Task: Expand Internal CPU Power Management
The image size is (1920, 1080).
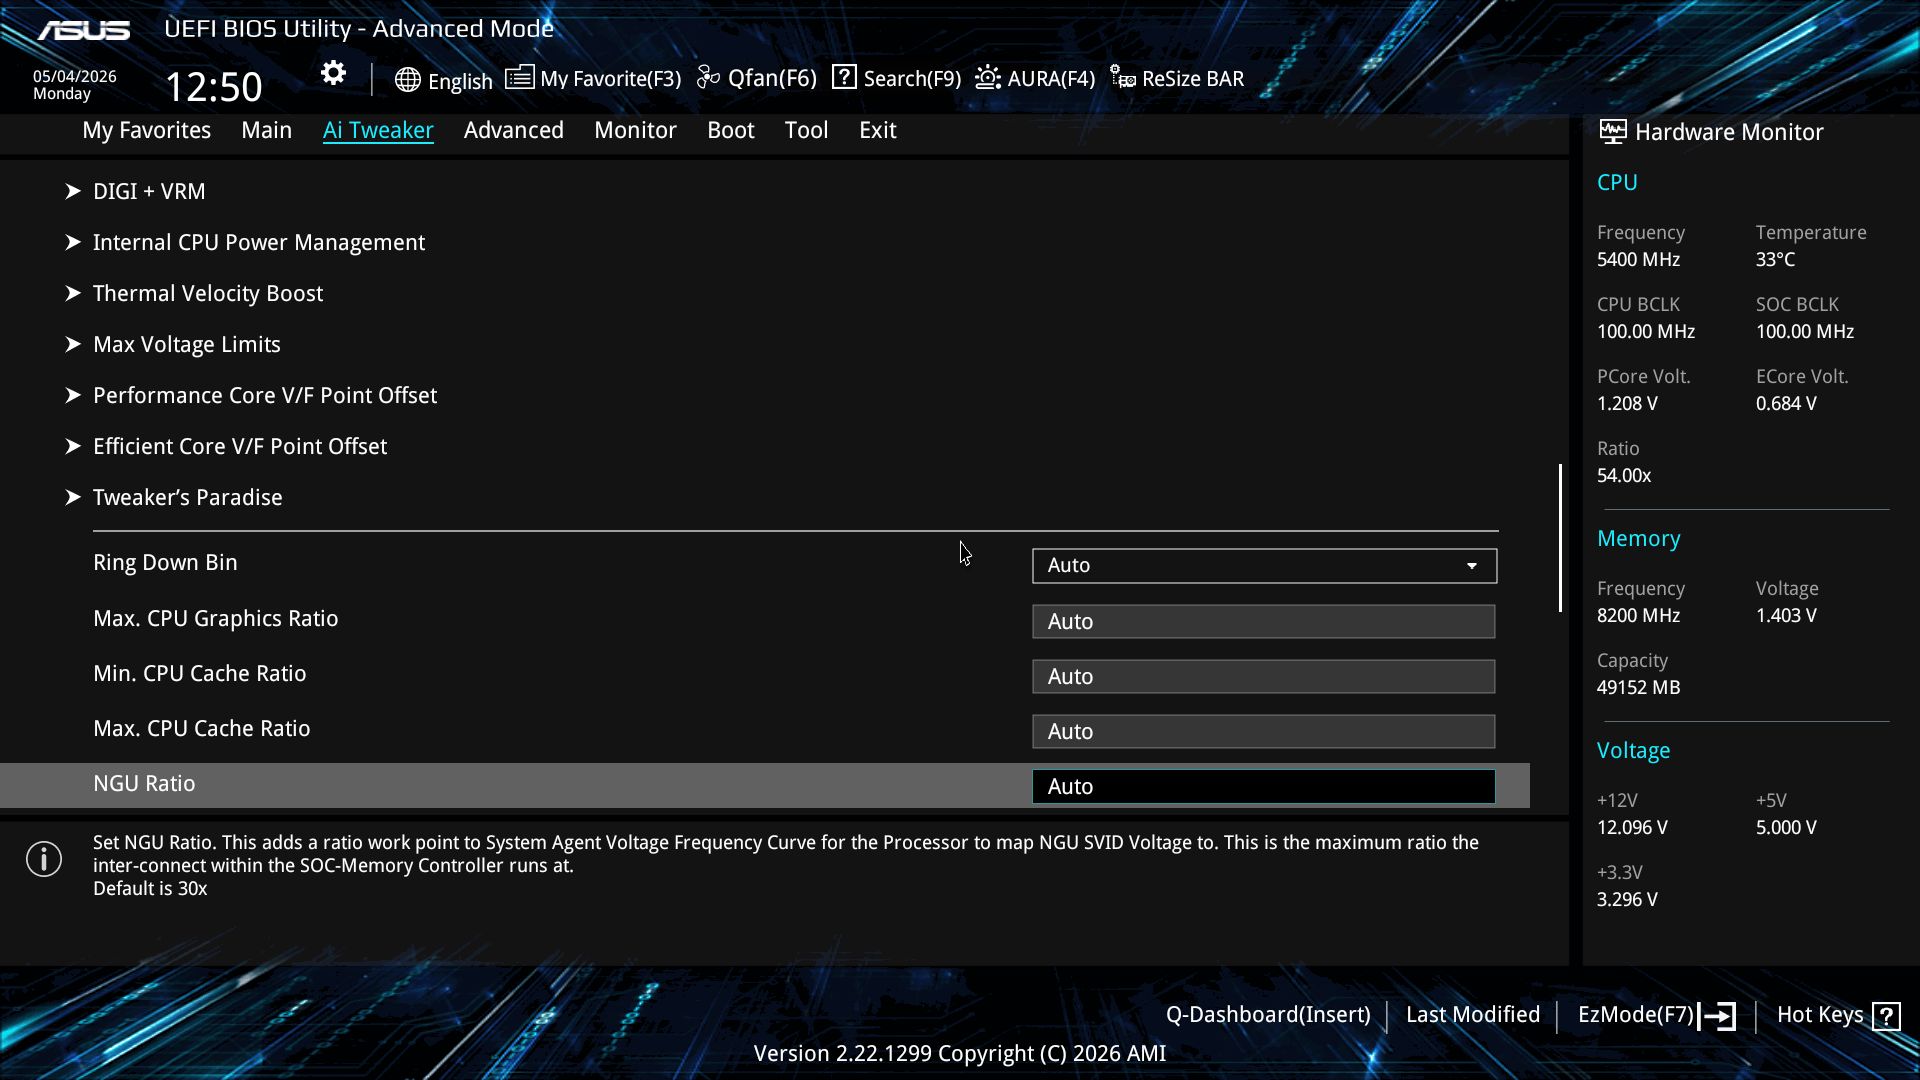Action: pos(245,242)
